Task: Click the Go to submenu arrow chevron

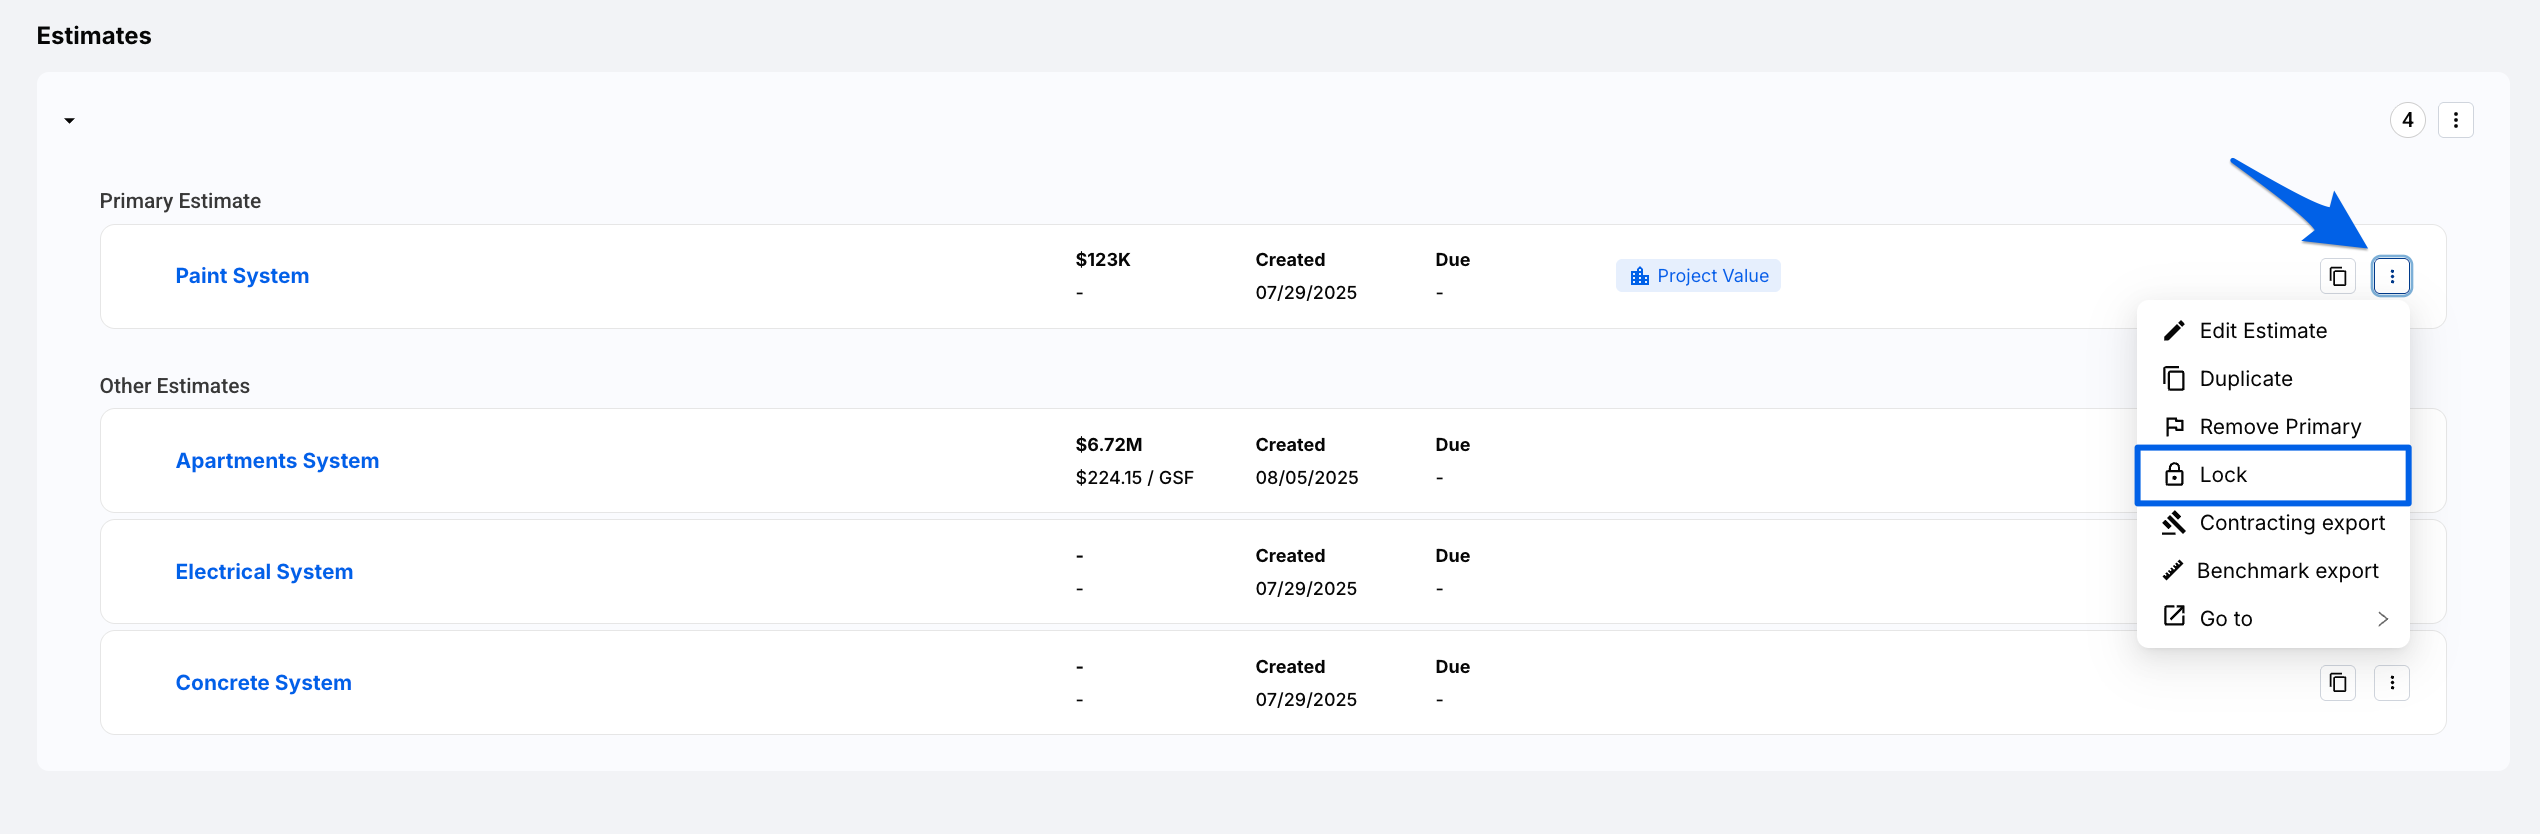Action: click(2382, 619)
